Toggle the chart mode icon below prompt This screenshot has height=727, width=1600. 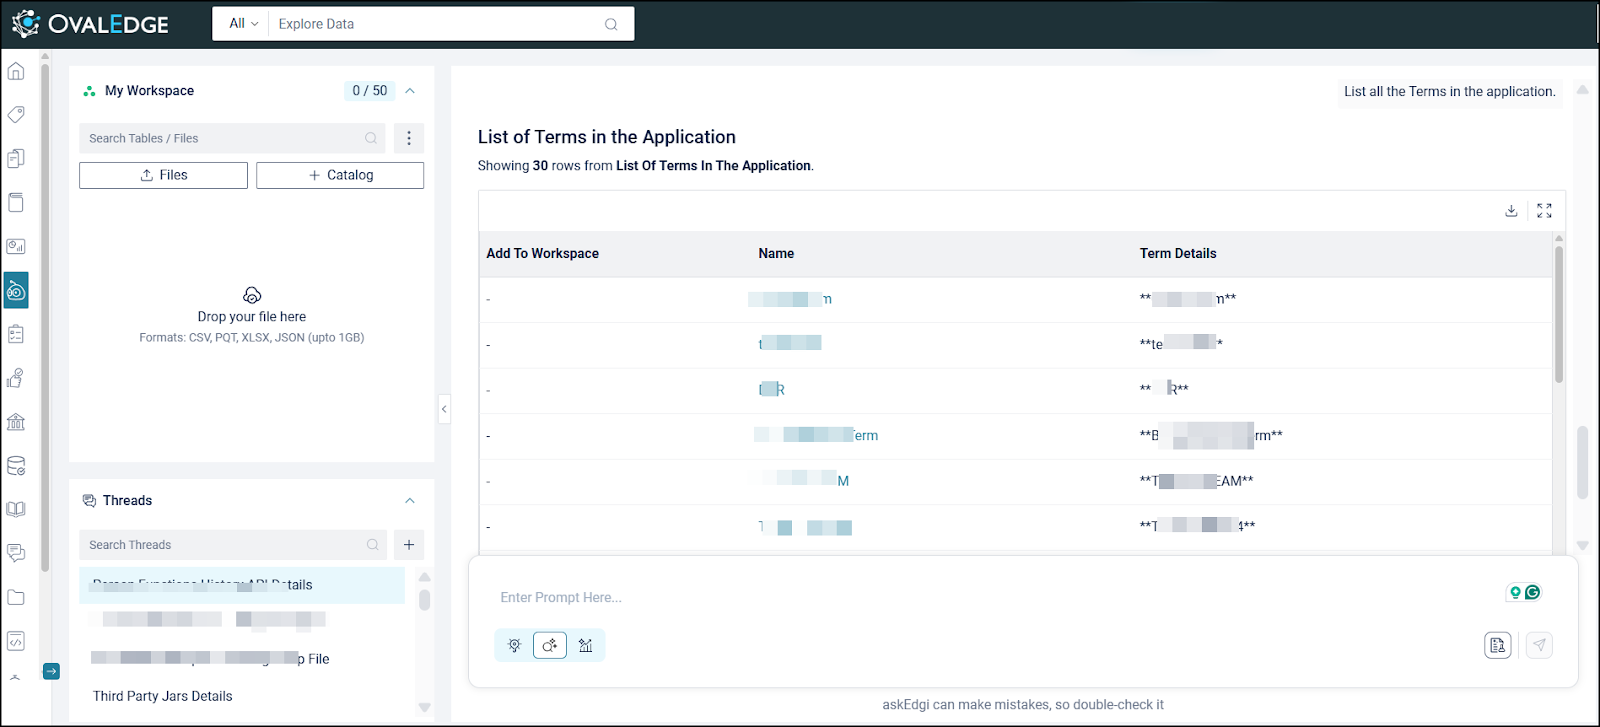point(586,645)
